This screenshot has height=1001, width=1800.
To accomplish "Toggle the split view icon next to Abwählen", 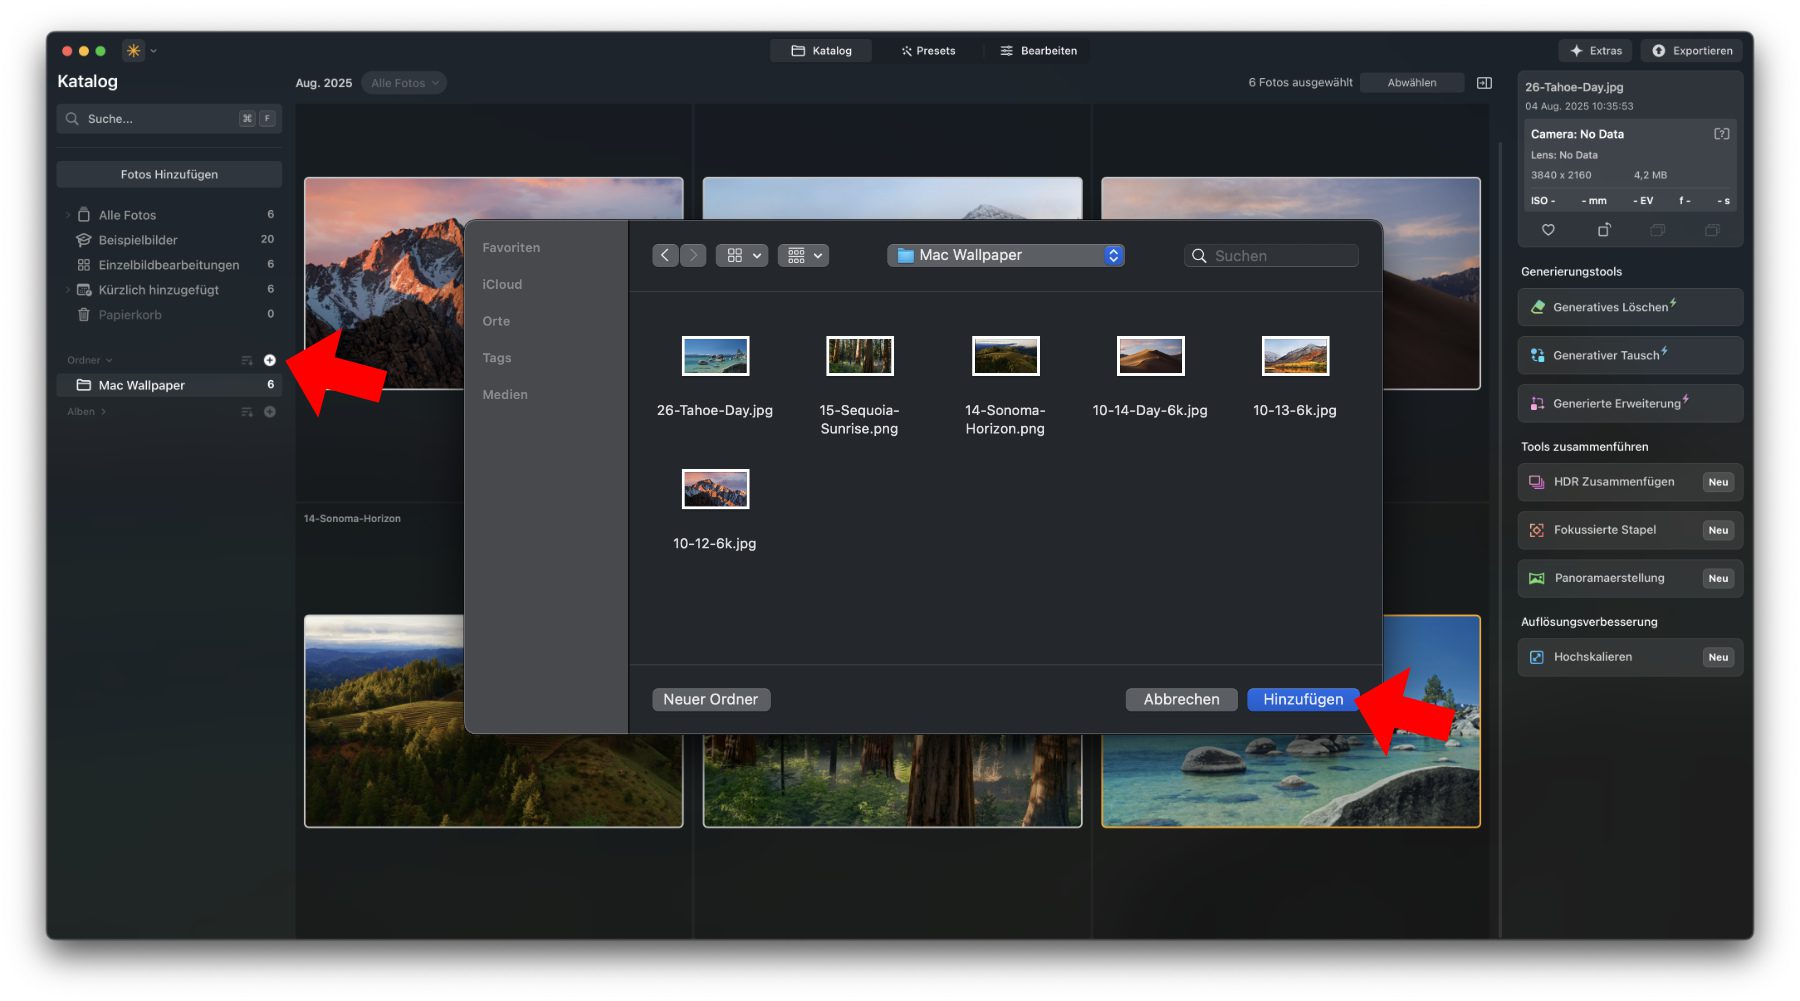I will click(1484, 83).
